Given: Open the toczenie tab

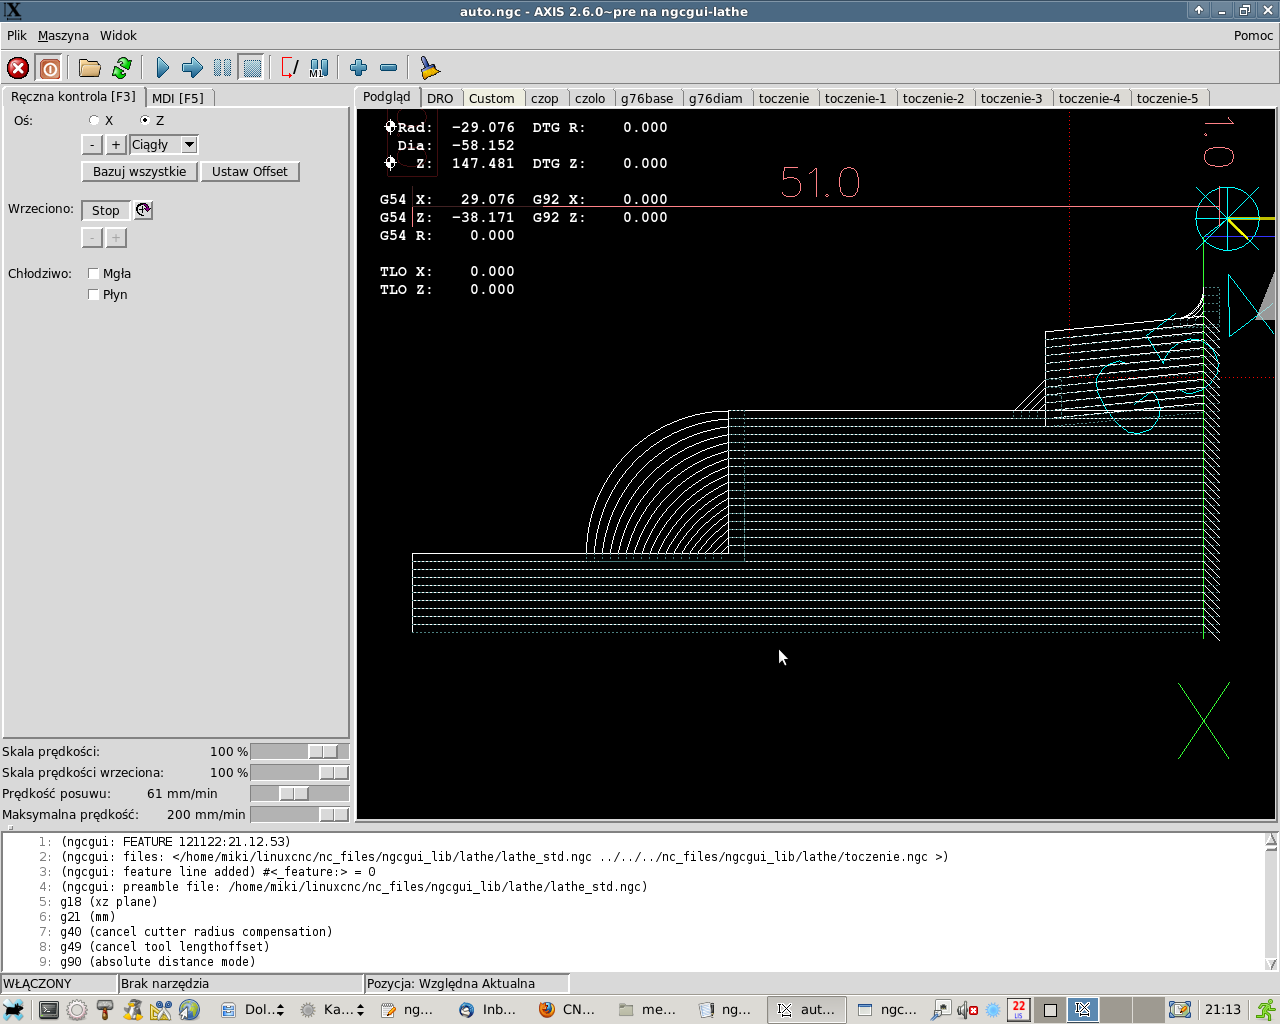Looking at the screenshot, I should click(x=784, y=98).
